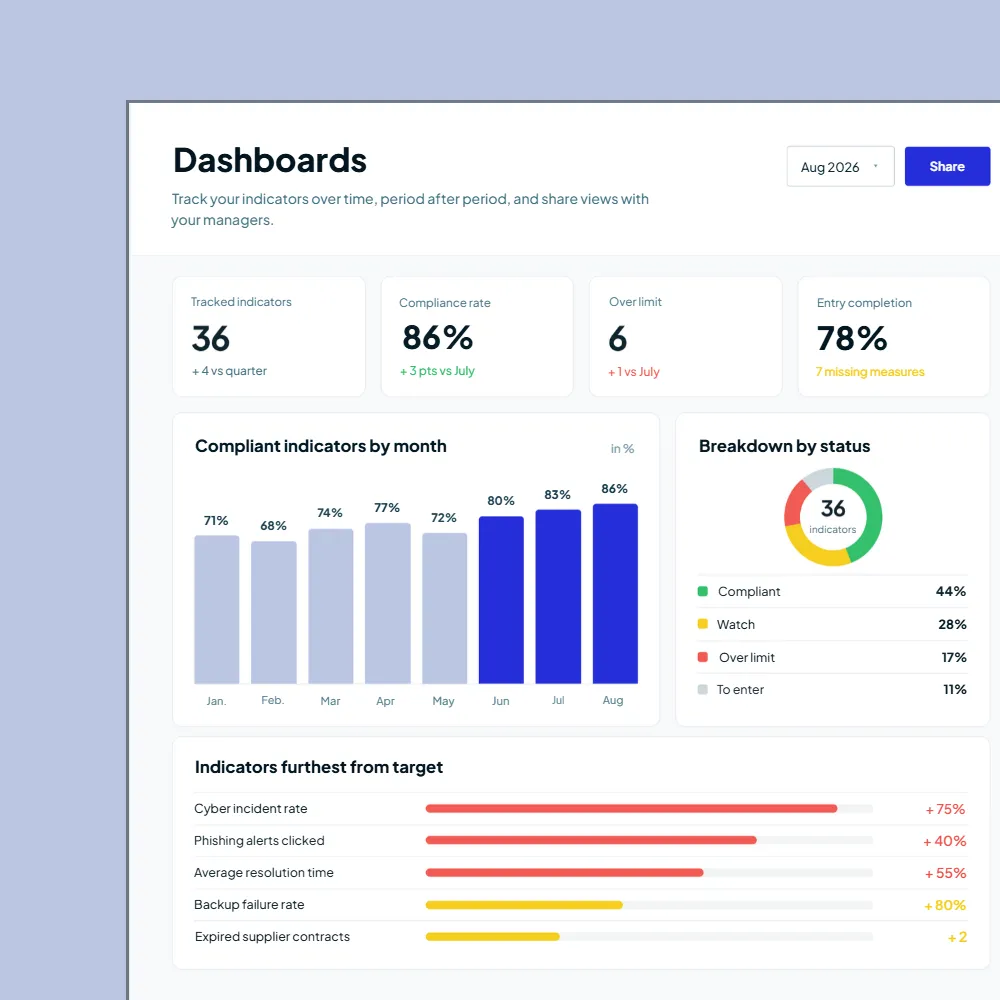Screen dimensions: 1000x1000
Task: Select the Over limit summary card
Action: [685, 336]
